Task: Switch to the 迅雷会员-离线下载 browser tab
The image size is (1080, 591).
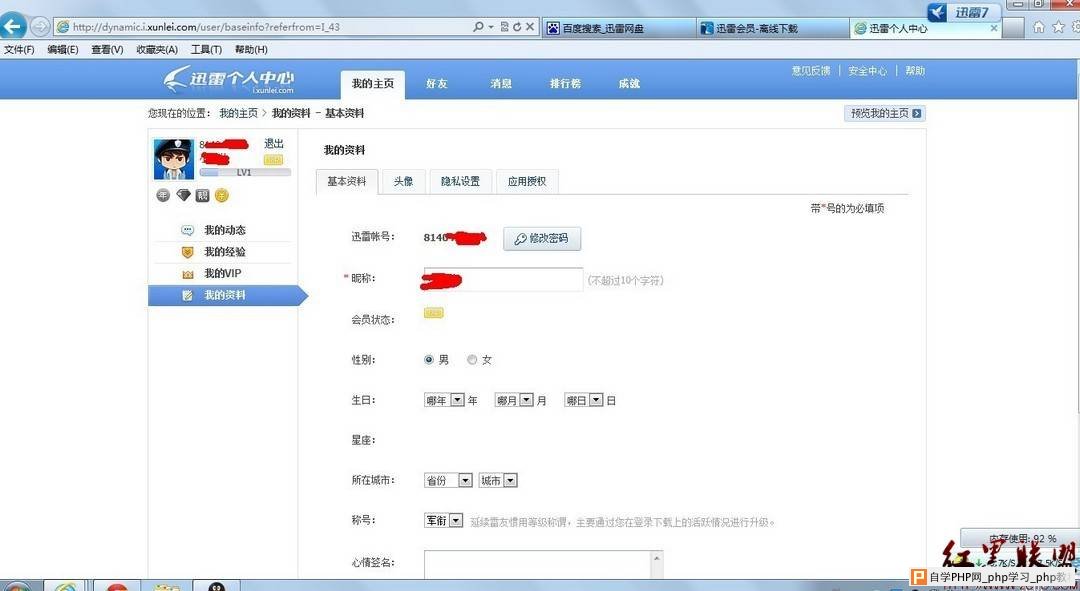Action: coord(772,28)
